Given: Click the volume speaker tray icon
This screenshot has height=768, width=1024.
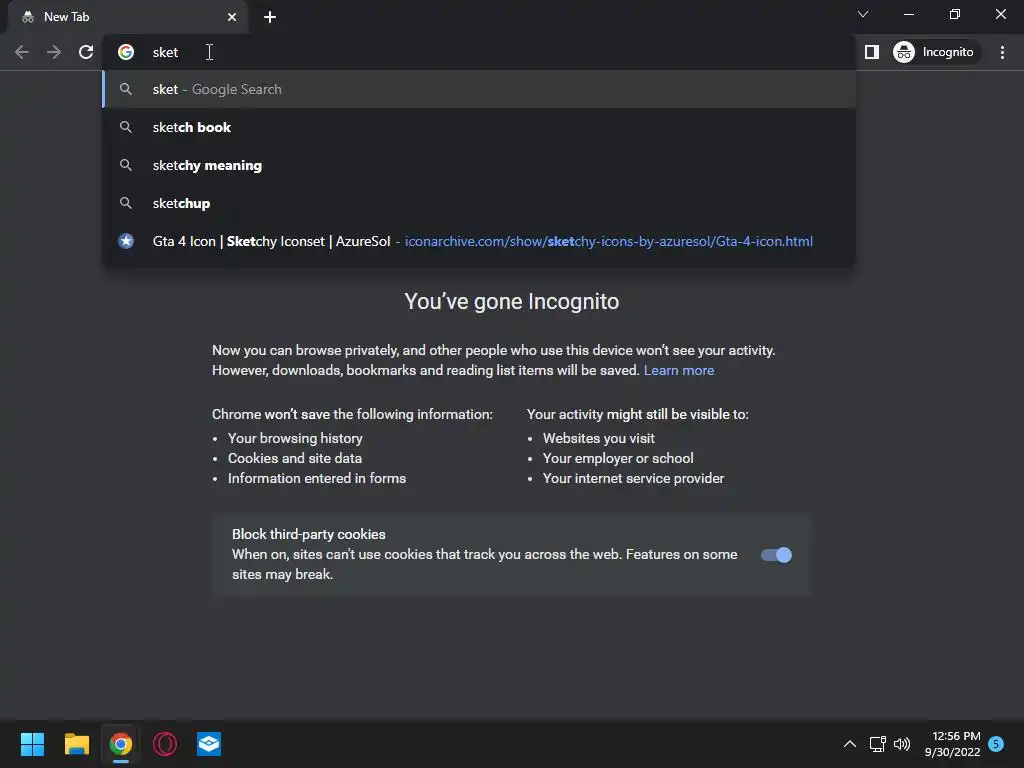Looking at the screenshot, I should click(x=902, y=744).
